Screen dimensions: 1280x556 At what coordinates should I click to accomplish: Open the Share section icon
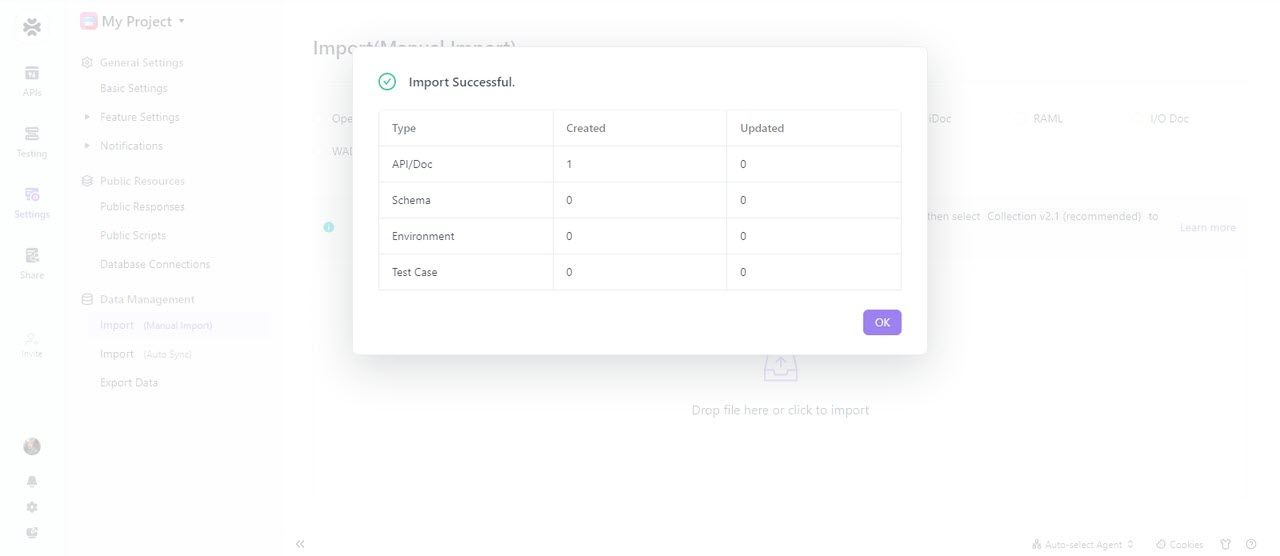(32, 263)
